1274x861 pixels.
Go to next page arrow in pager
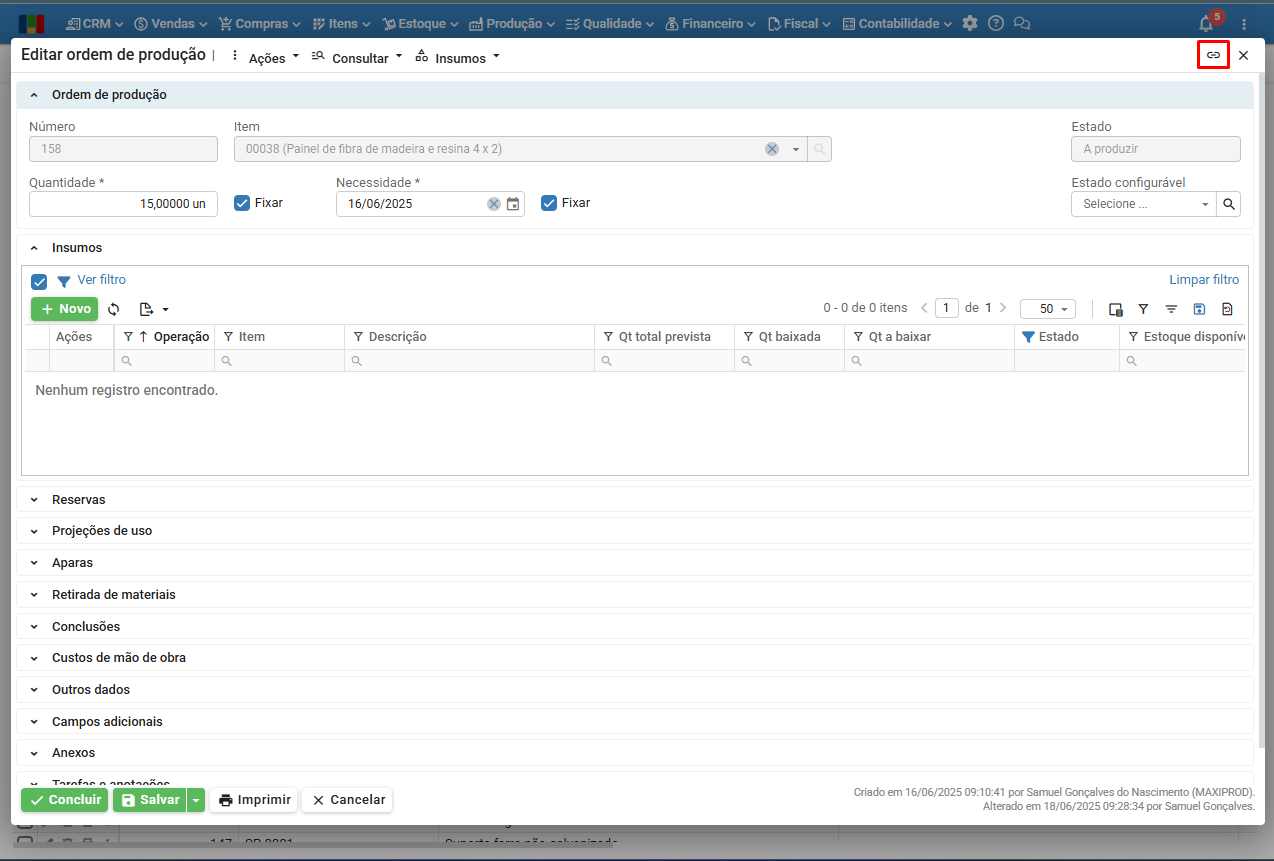(x=1003, y=308)
